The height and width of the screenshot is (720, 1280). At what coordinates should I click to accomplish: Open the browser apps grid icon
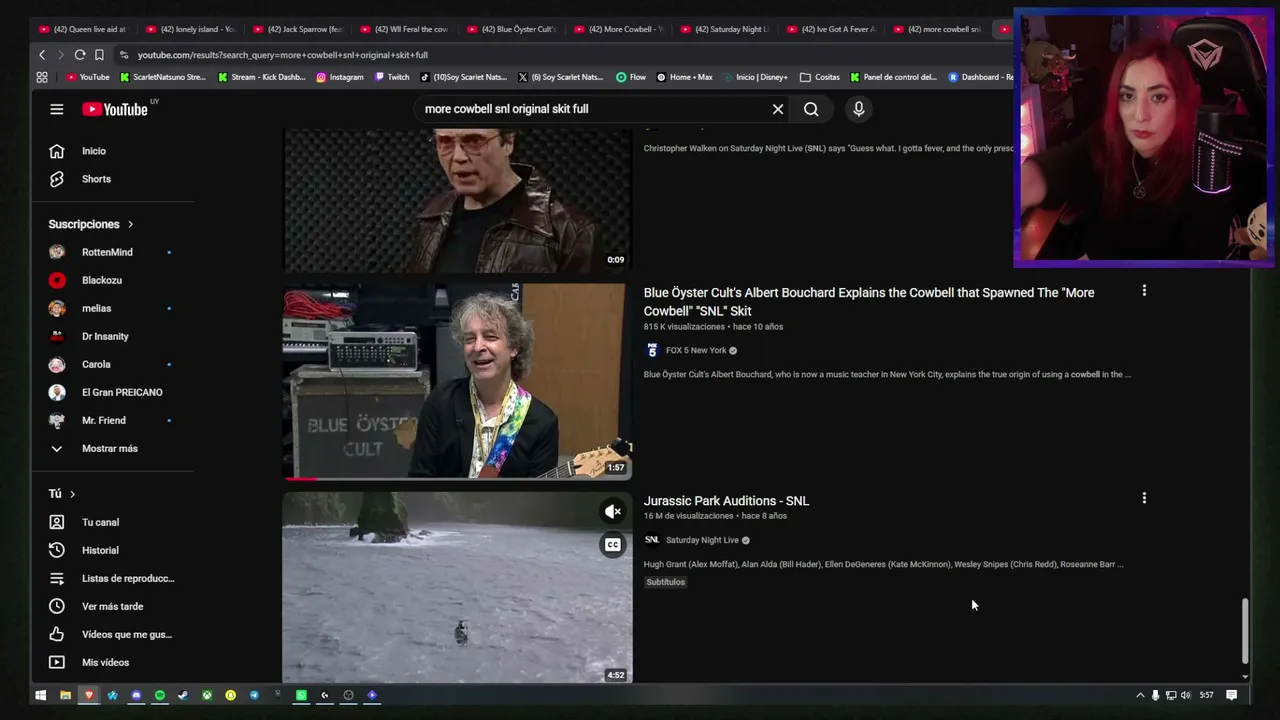click(x=42, y=77)
